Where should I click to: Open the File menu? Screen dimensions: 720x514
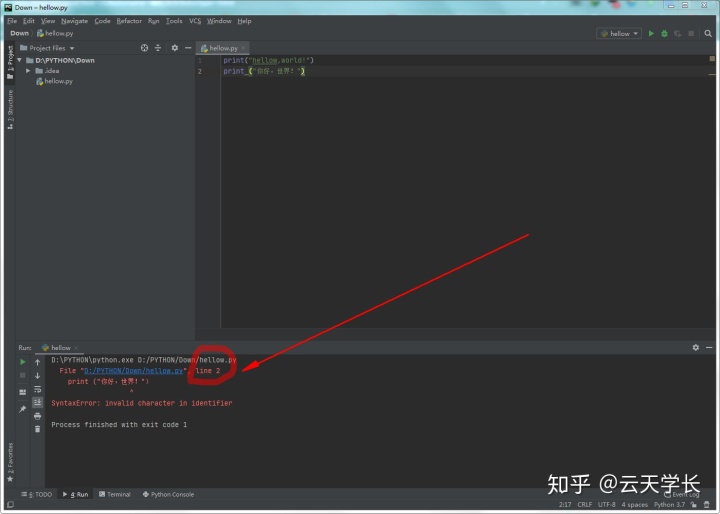[x=12, y=21]
